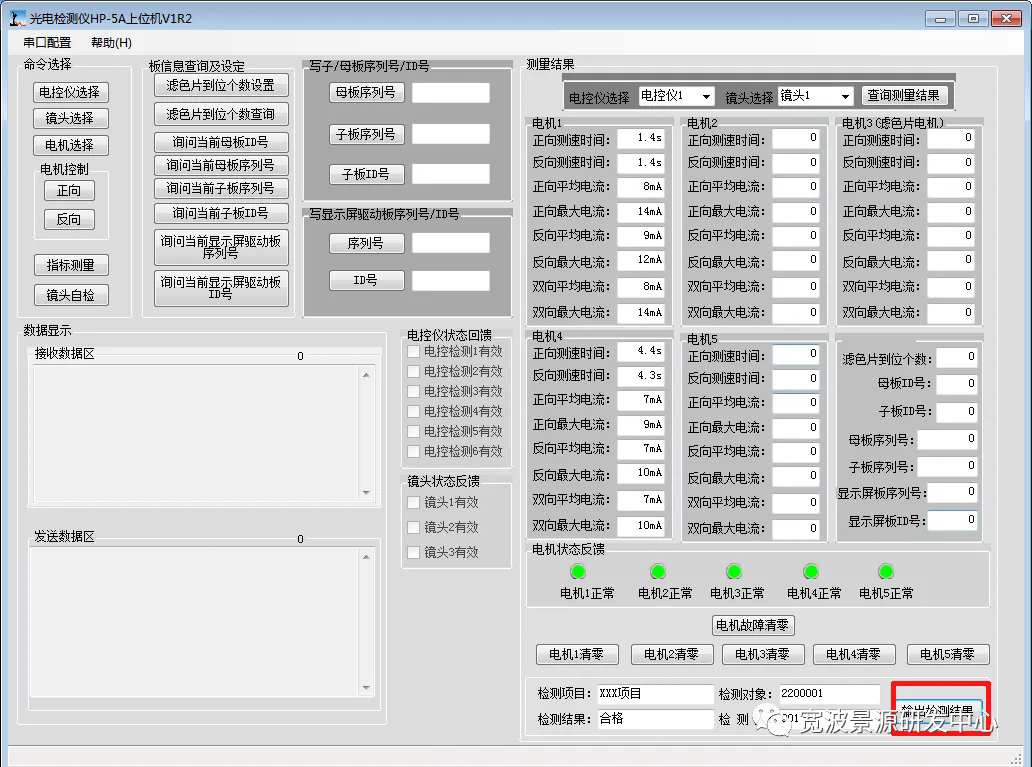Click the 指标测量 button
This screenshot has width=1032, height=767.
[x=71, y=265]
